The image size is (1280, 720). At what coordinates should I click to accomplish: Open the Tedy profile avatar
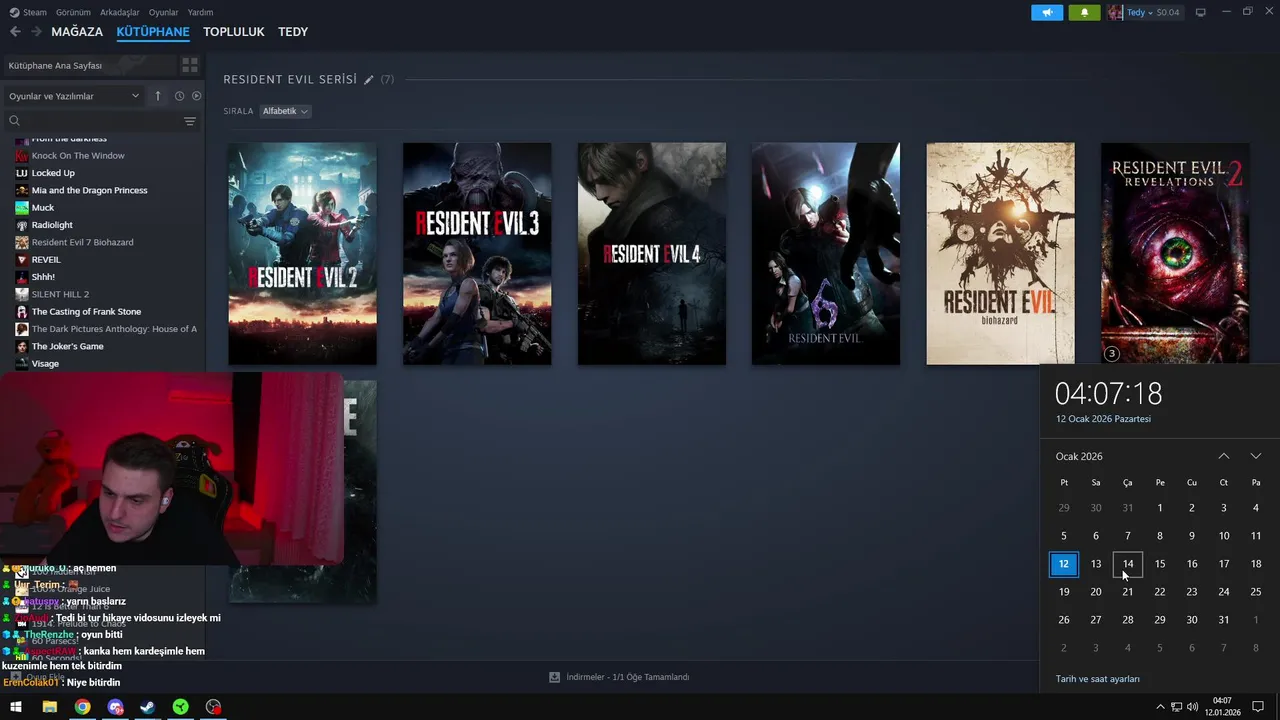coord(1115,13)
